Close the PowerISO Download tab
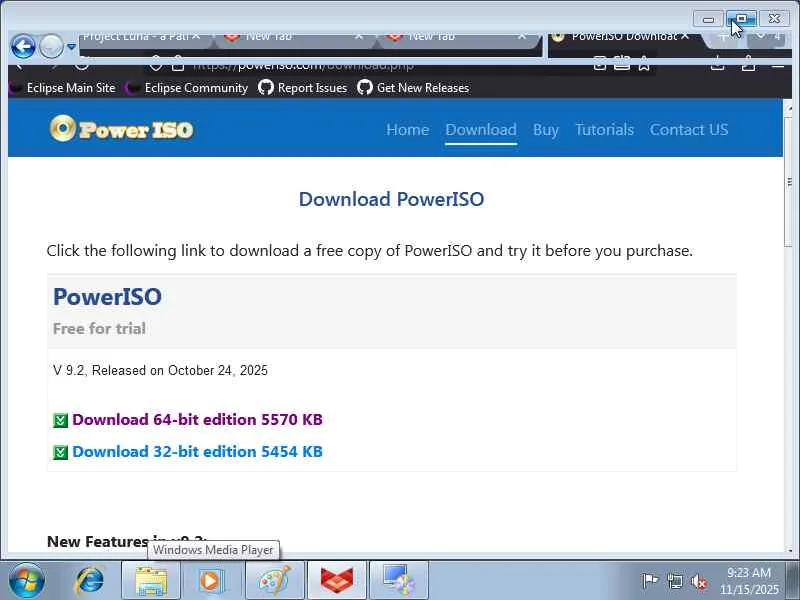 click(x=685, y=36)
